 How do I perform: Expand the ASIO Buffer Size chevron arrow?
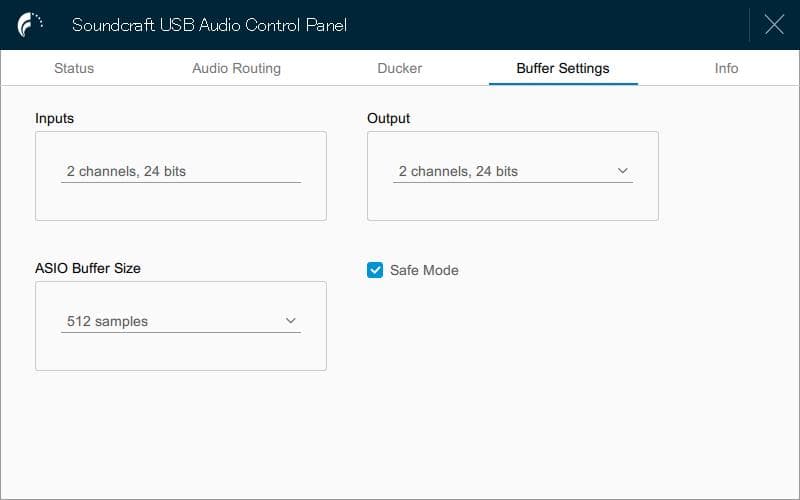[x=291, y=321]
